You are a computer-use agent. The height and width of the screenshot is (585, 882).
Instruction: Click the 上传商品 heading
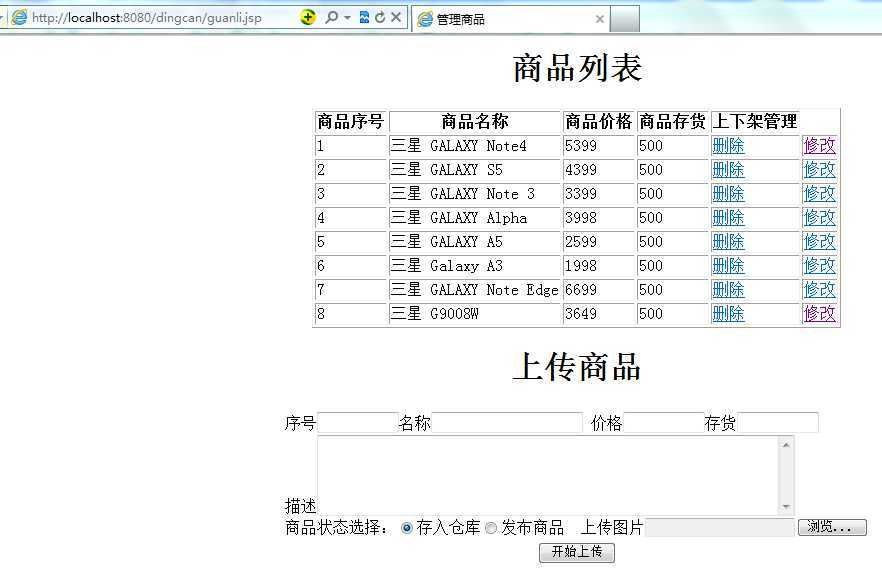tap(577, 367)
